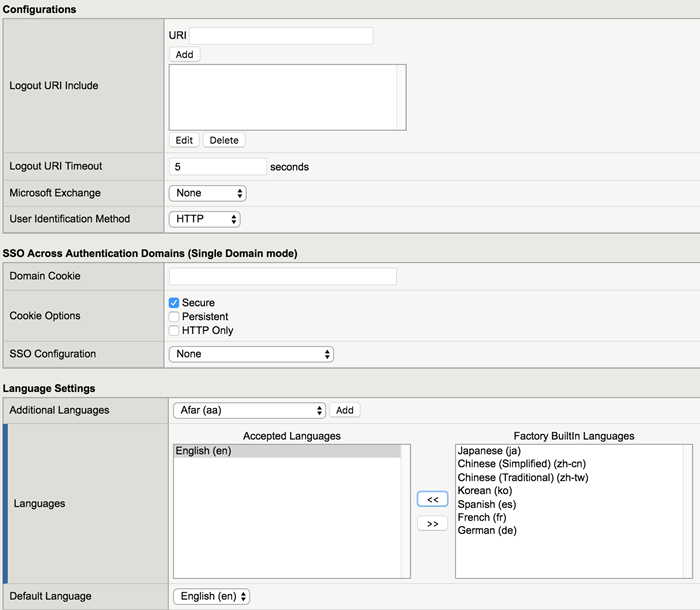Open the User Identification Method dropdown
This screenshot has height=610, width=700.
point(204,219)
